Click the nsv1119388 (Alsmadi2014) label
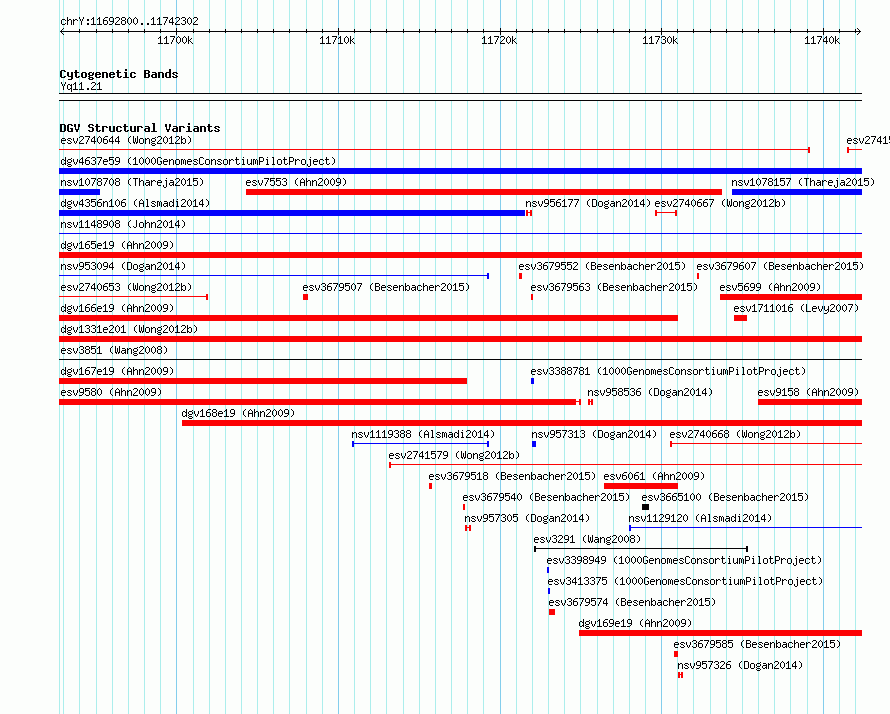The image size is (890, 714). pos(423,434)
